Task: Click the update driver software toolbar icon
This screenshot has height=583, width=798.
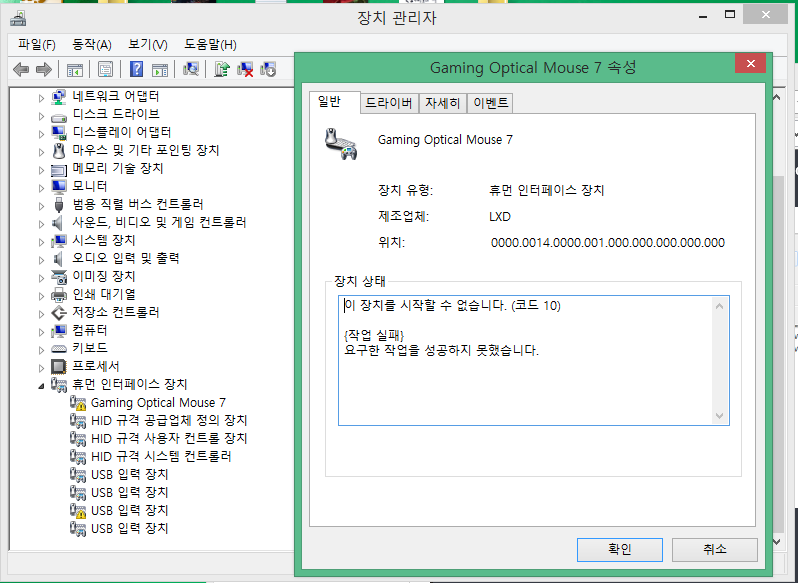Action: 222,69
